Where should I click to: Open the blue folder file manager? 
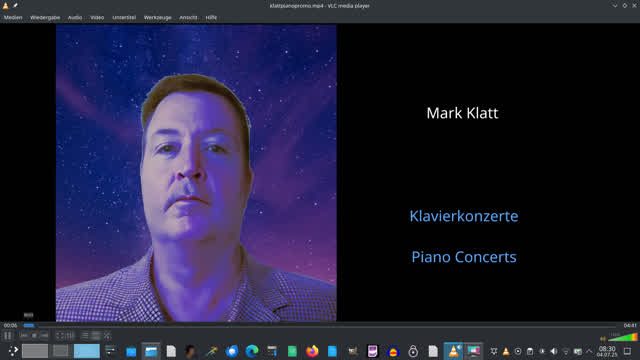(131, 351)
